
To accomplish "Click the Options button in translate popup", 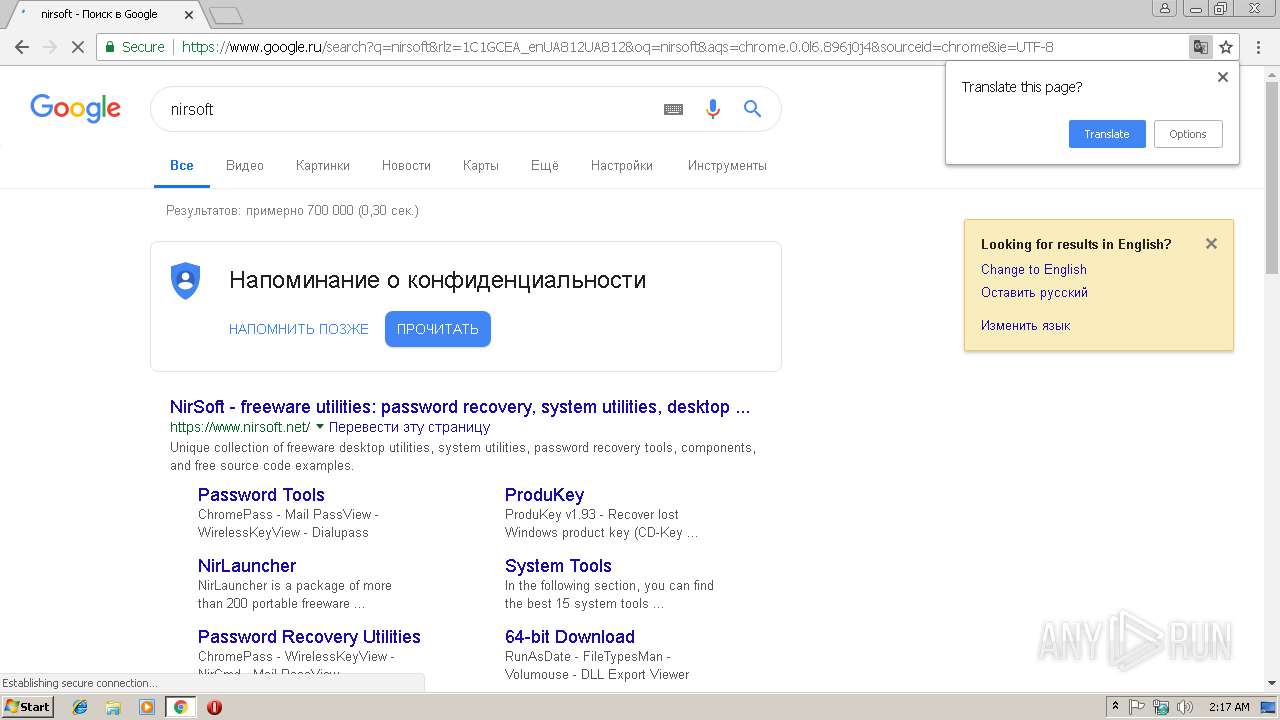I will [x=1188, y=134].
